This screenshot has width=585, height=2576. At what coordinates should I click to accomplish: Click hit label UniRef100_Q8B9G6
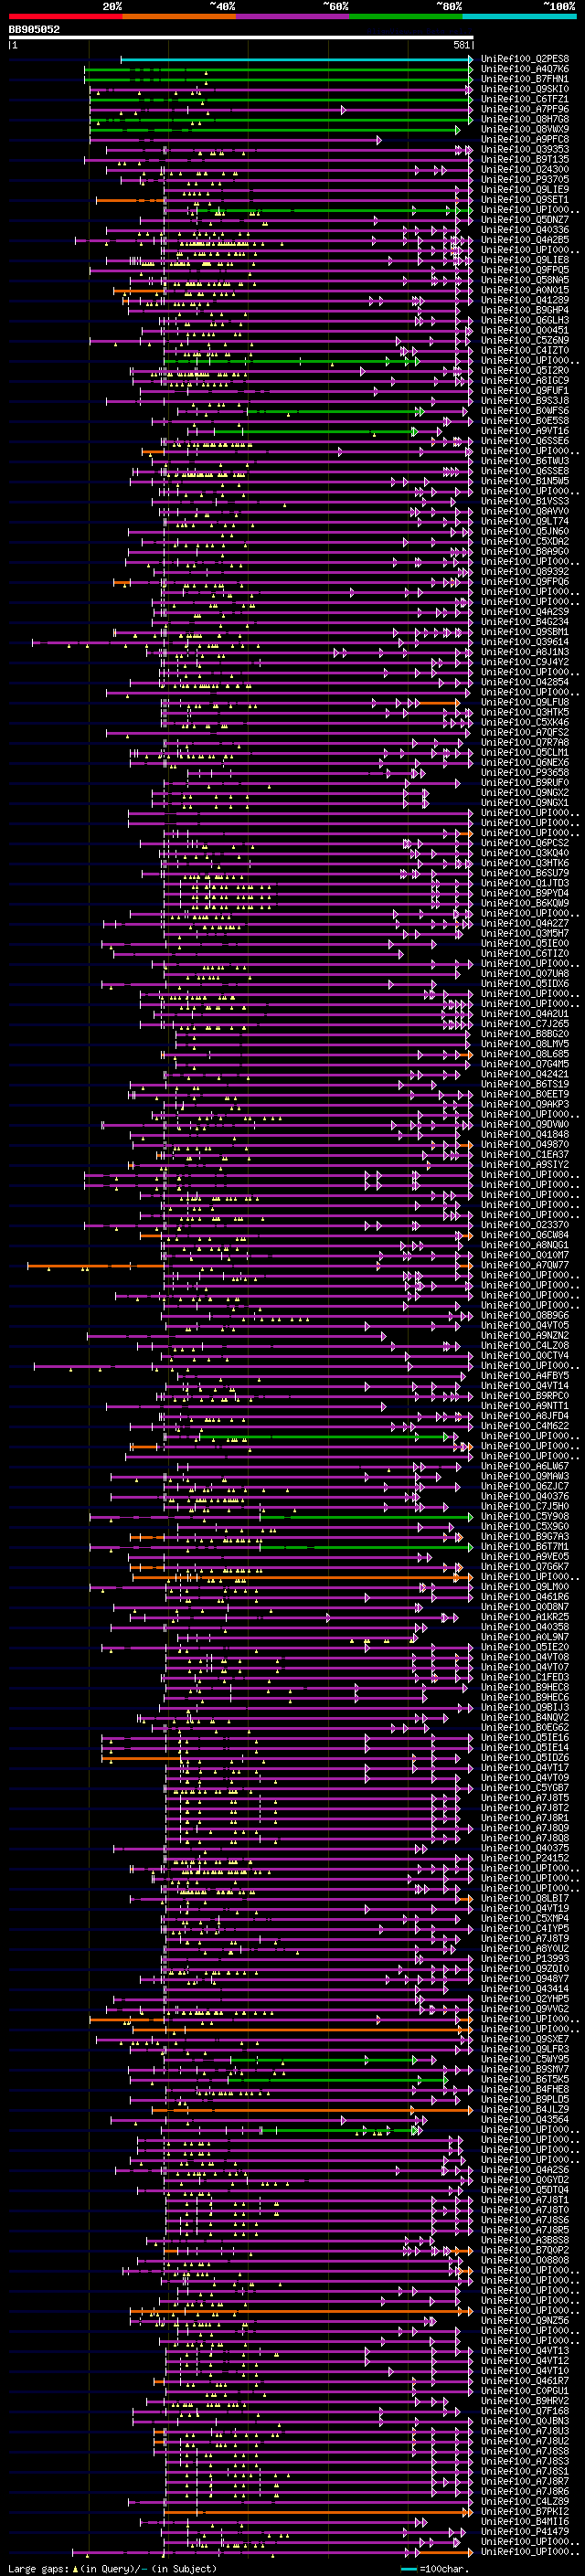coord(525,1315)
